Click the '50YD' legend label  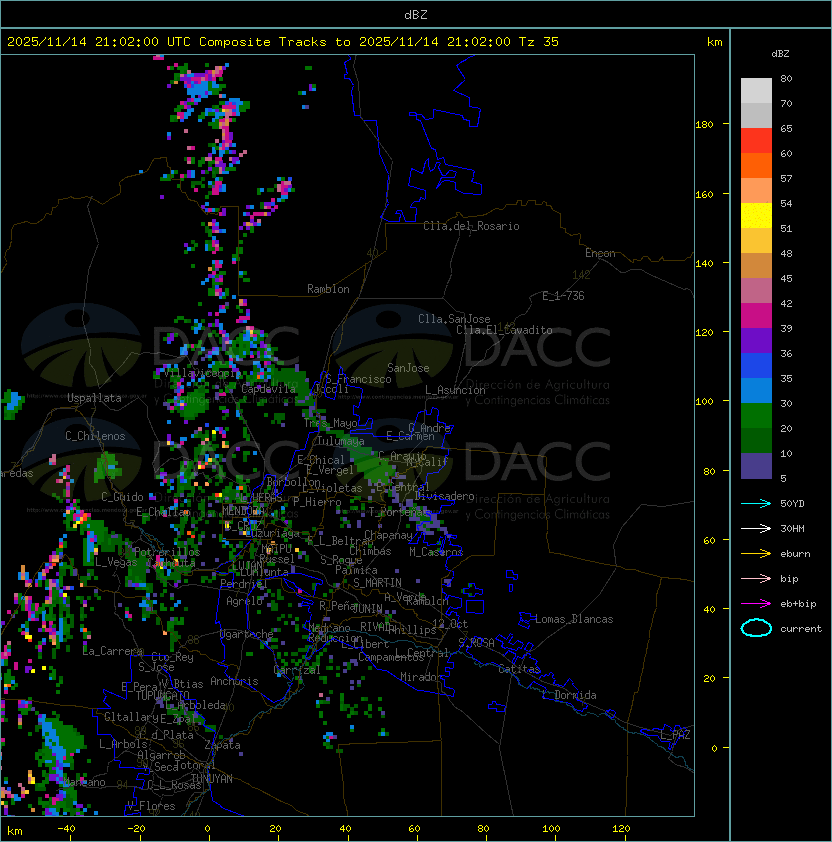[792, 504]
